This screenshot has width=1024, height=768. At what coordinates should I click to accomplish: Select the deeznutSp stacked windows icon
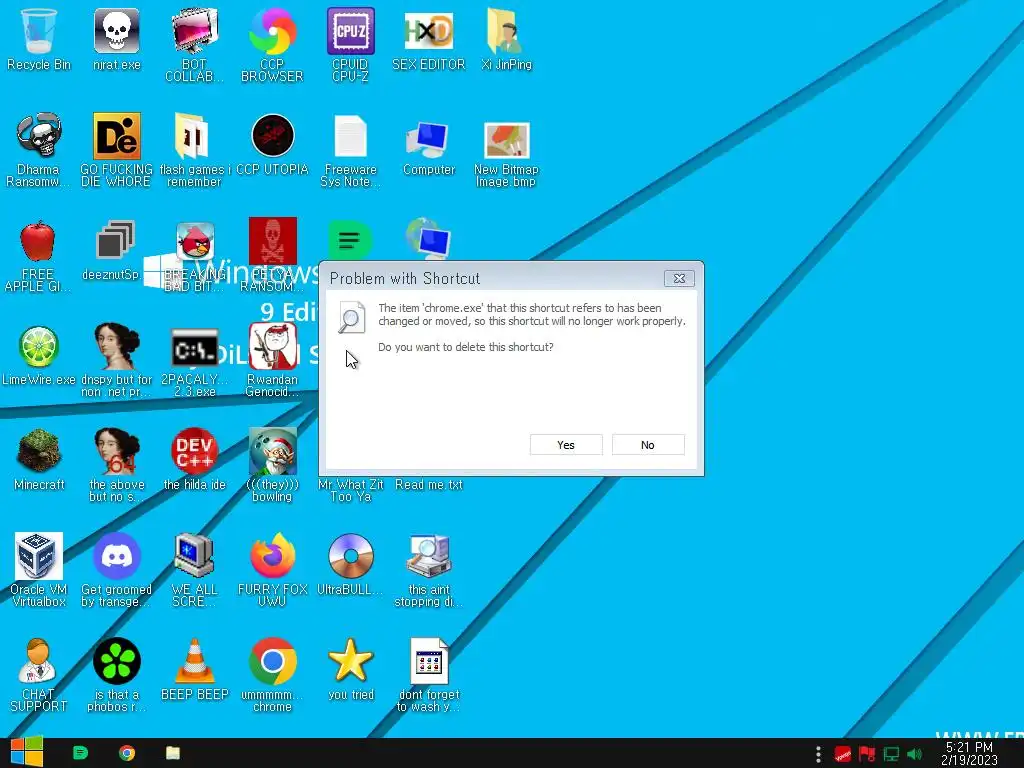(116, 240)
